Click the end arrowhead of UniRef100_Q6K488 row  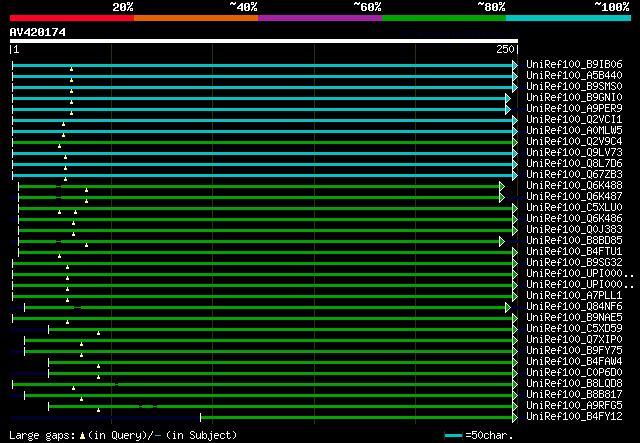502,187
